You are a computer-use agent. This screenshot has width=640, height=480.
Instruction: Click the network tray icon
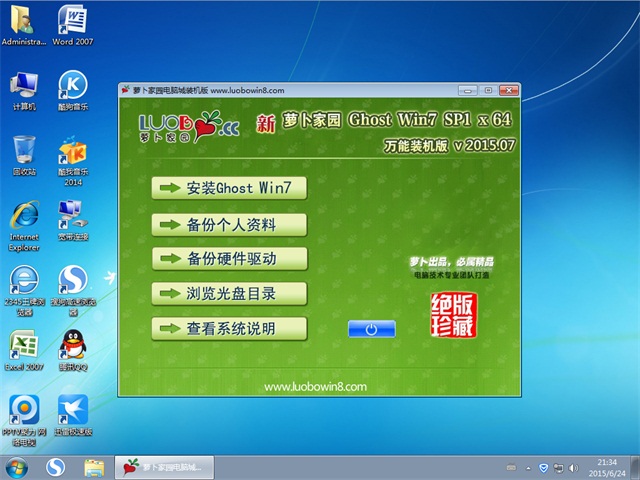[558, 468]
